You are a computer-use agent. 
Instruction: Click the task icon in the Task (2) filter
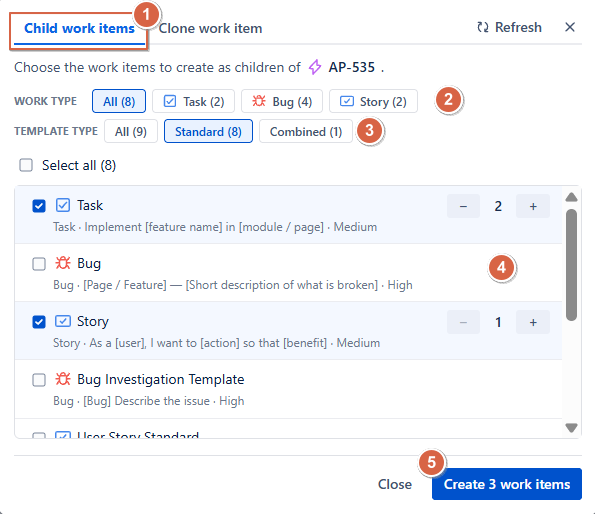170,101
